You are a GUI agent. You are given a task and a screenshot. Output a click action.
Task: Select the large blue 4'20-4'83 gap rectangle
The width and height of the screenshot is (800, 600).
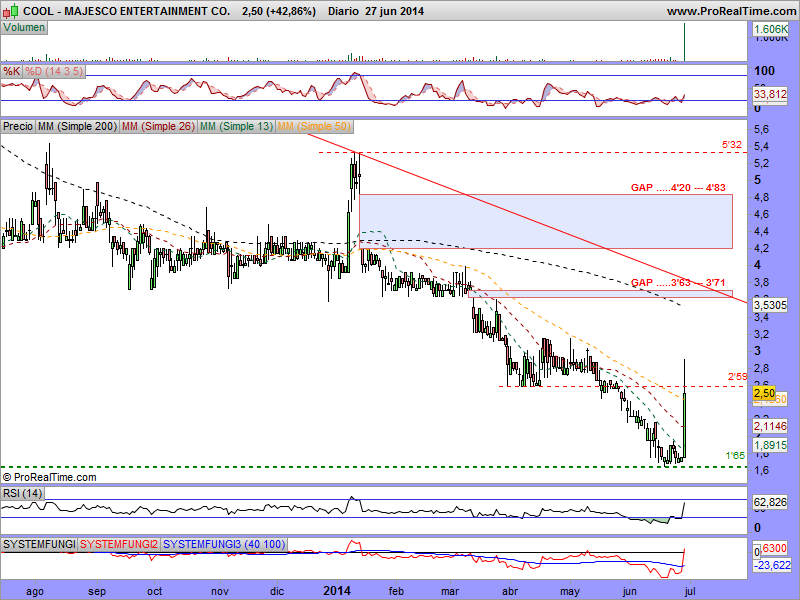tap(546, 221)
